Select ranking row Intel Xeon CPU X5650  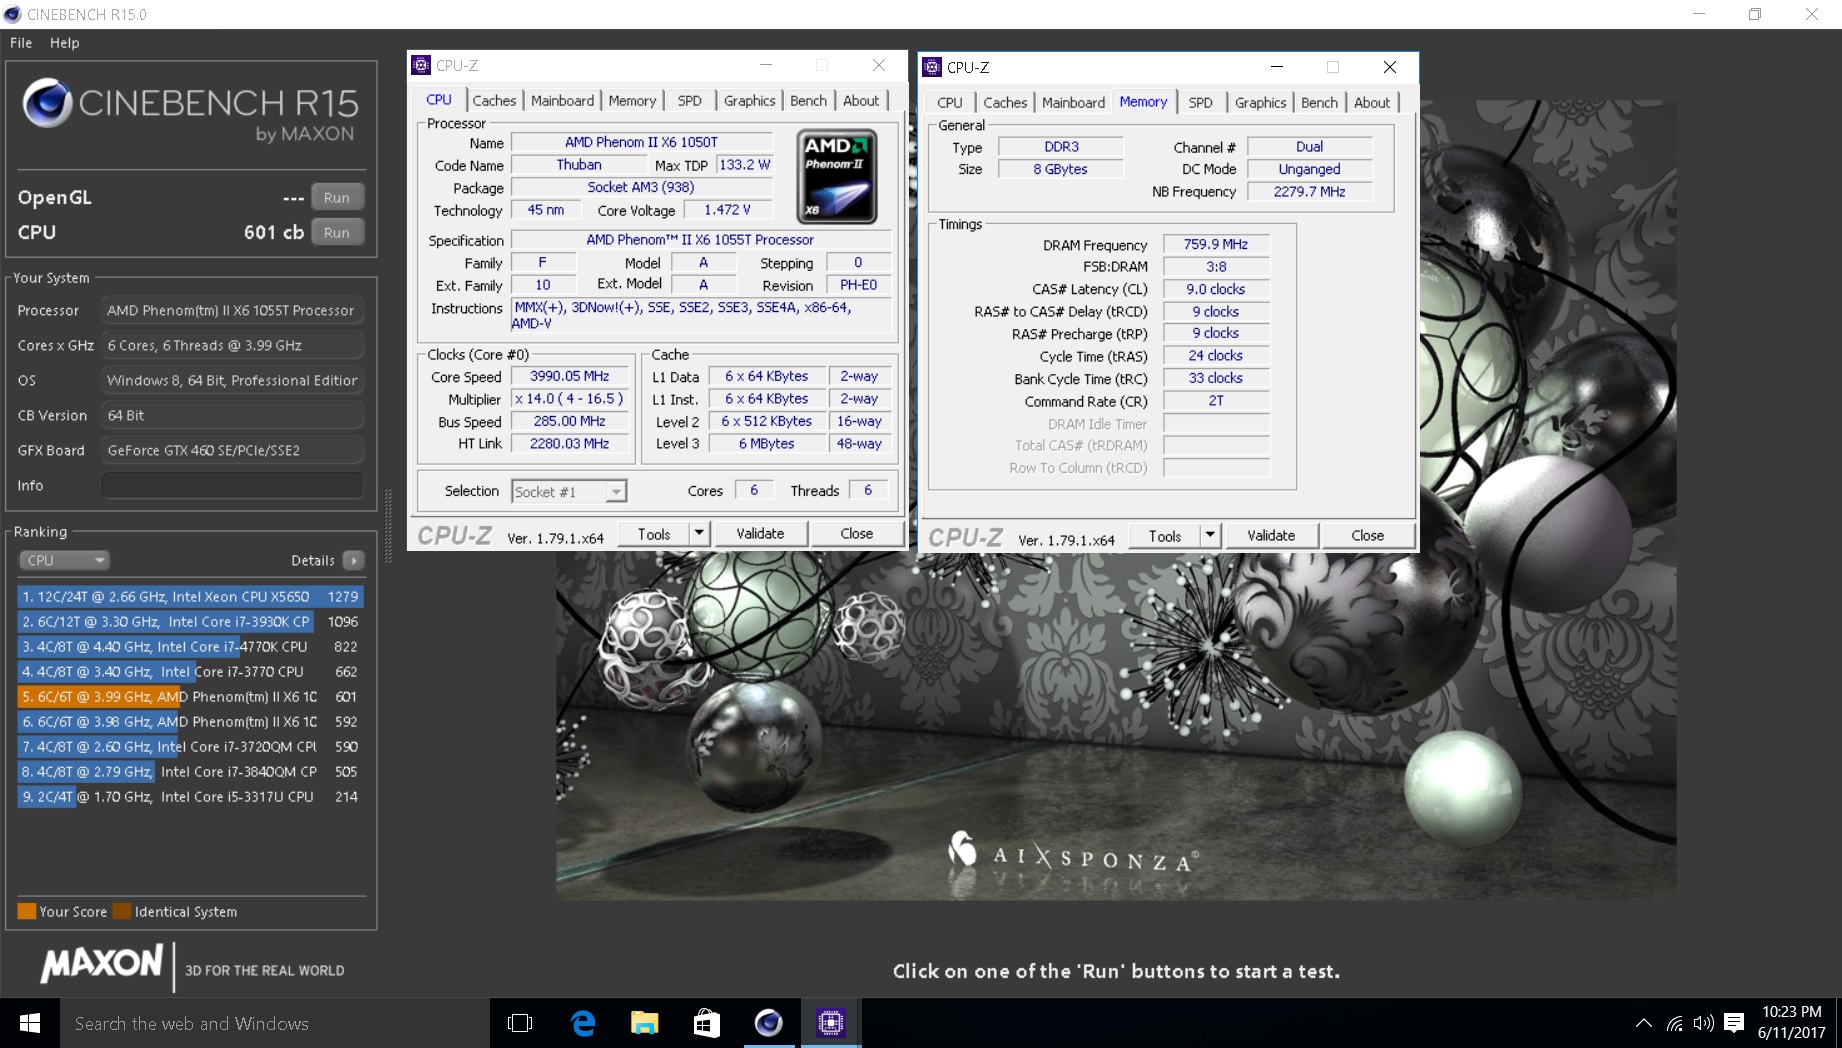[190, 596]
